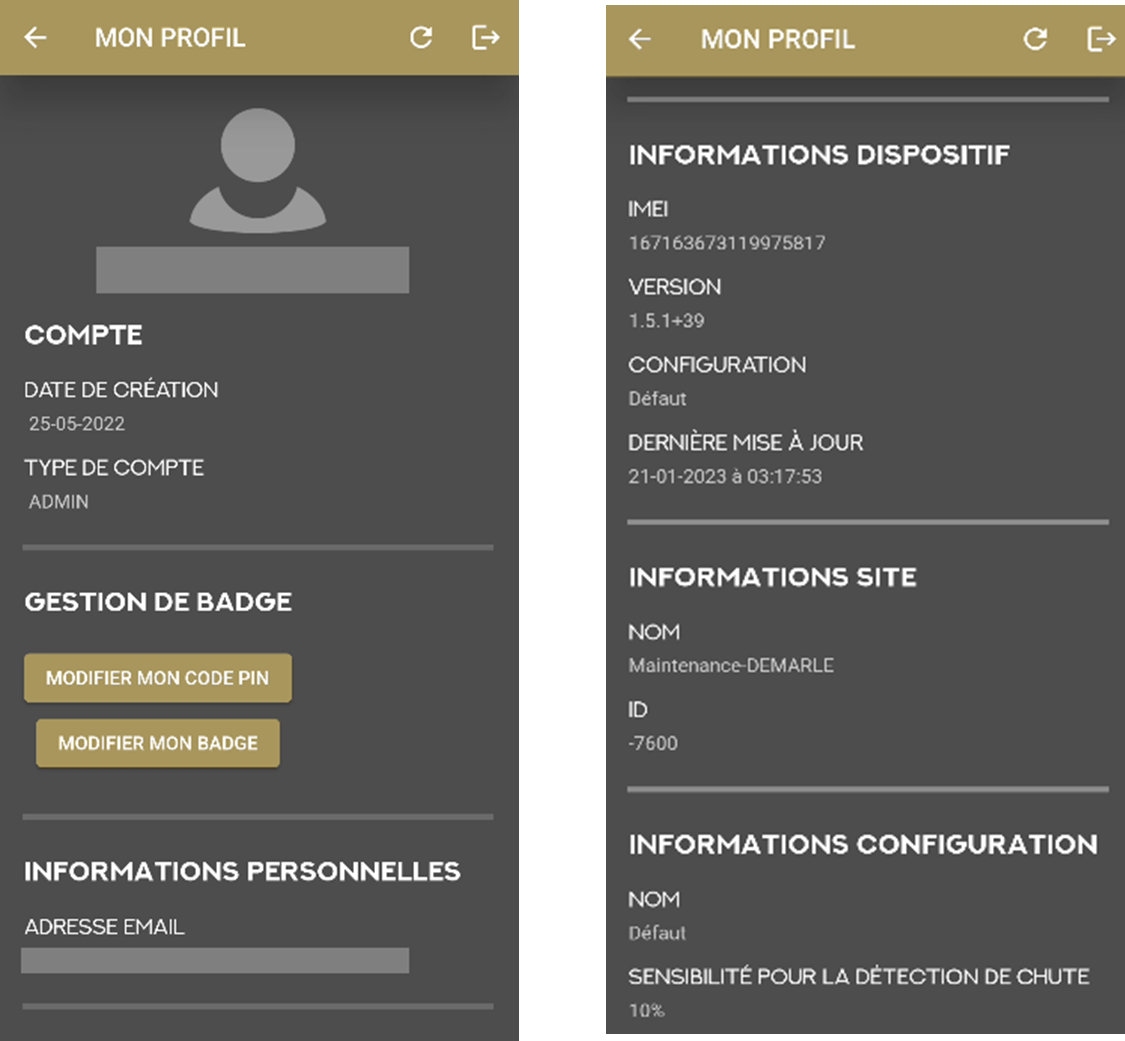Viewport: 1125px width, 1041px height.
Task: Select the last update timestamp 21-01-2023
Action: [725, 477]
